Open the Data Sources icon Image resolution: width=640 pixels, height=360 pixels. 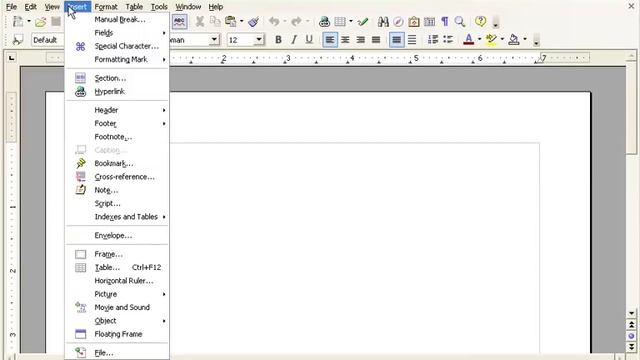tap(429, 22)
